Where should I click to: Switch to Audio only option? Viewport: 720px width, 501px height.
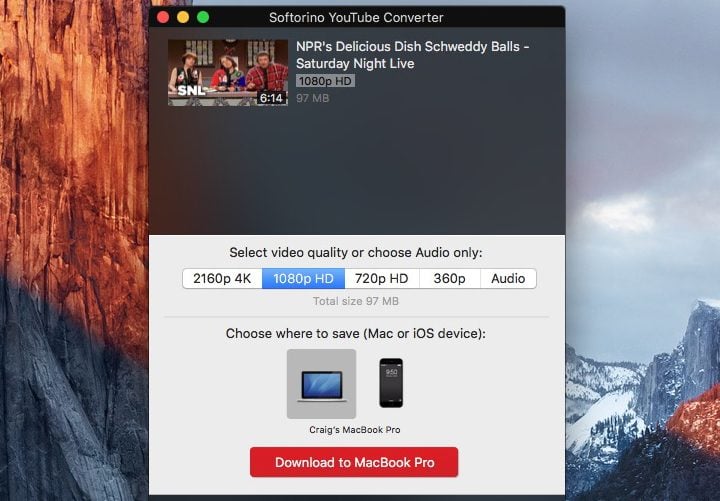pos(508,279)
